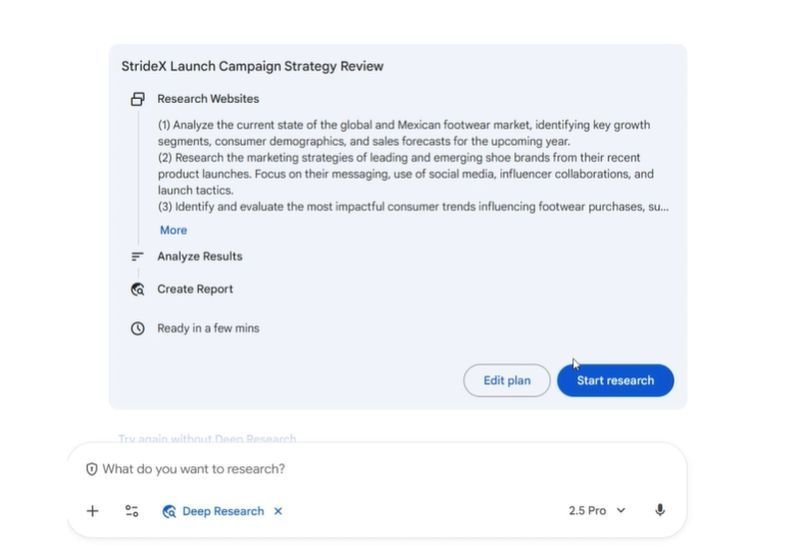Open the tools settings sliders icon
Image resolution: width=800 pixels, height=558 pixels.
coord(132,511)
